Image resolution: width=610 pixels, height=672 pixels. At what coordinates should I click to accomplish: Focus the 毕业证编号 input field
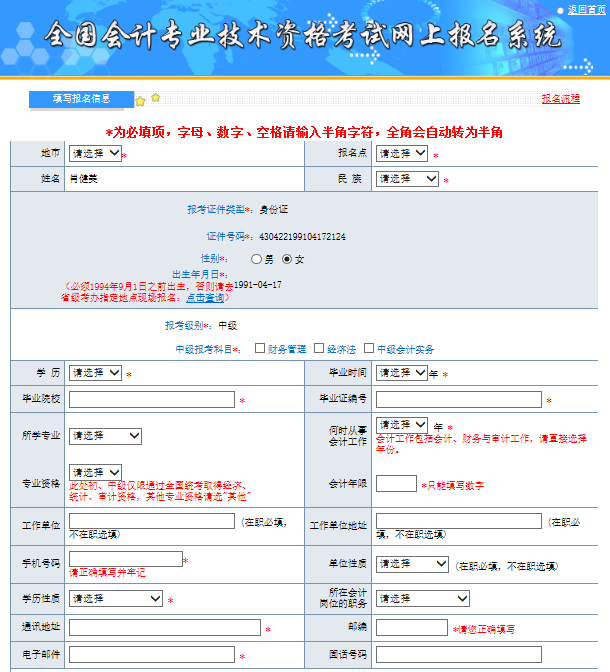459,399
